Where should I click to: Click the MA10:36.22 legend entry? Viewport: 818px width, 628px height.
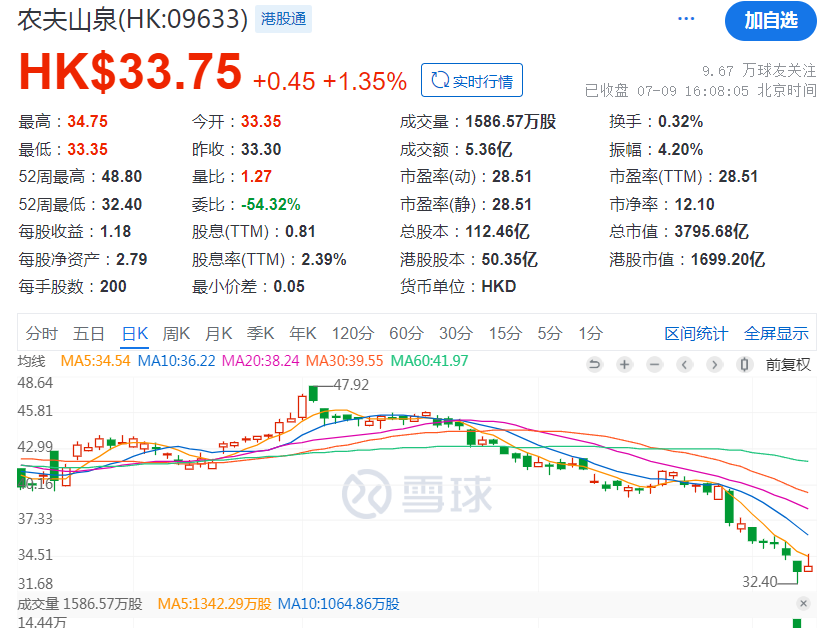click(x=176, y=361)
